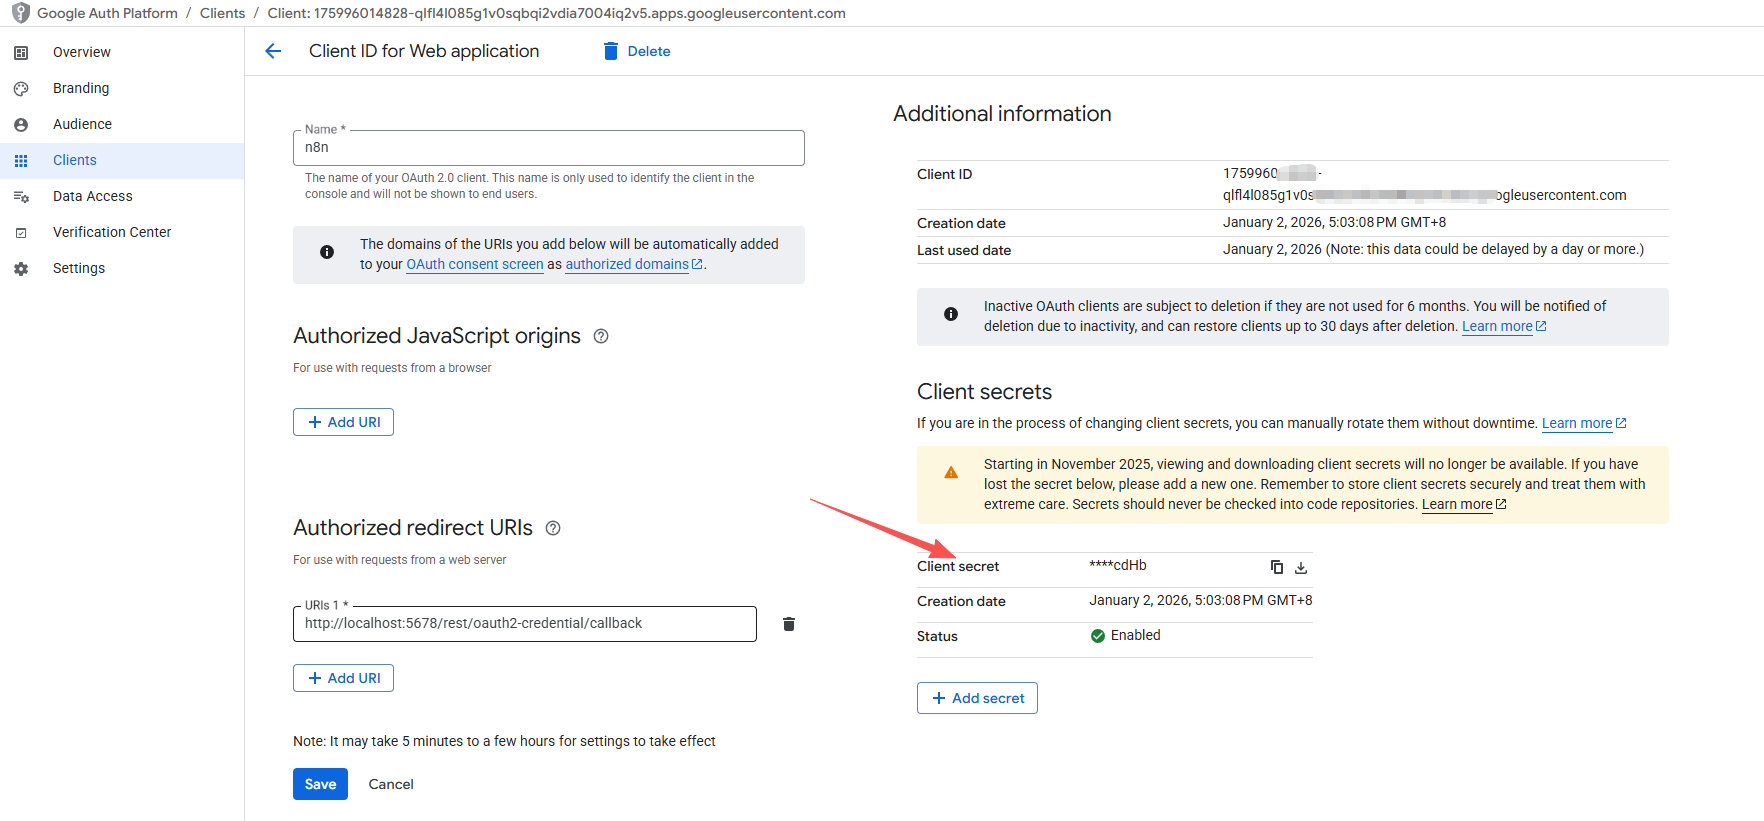Click the back arrow icon
This screenshot has height=821, width=1764.
coord(273,51)
